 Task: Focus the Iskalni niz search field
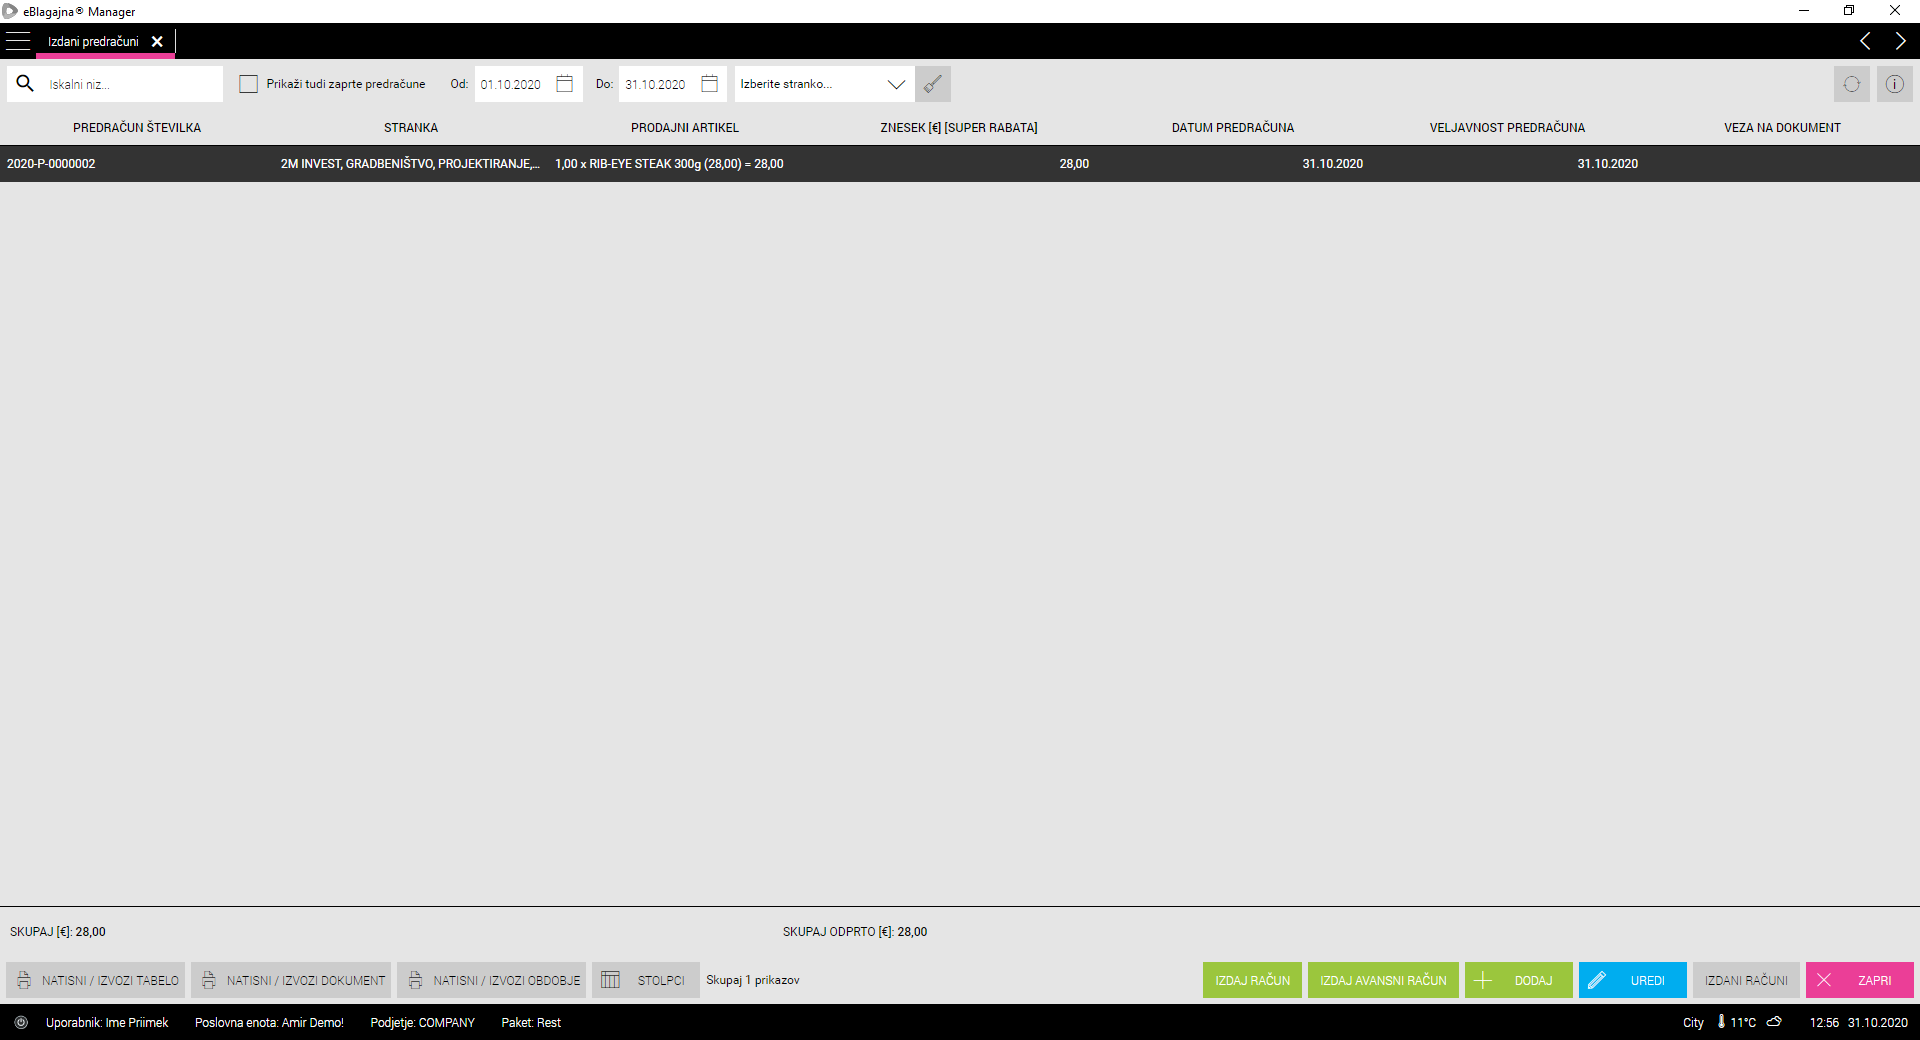(x=130, y=84)
